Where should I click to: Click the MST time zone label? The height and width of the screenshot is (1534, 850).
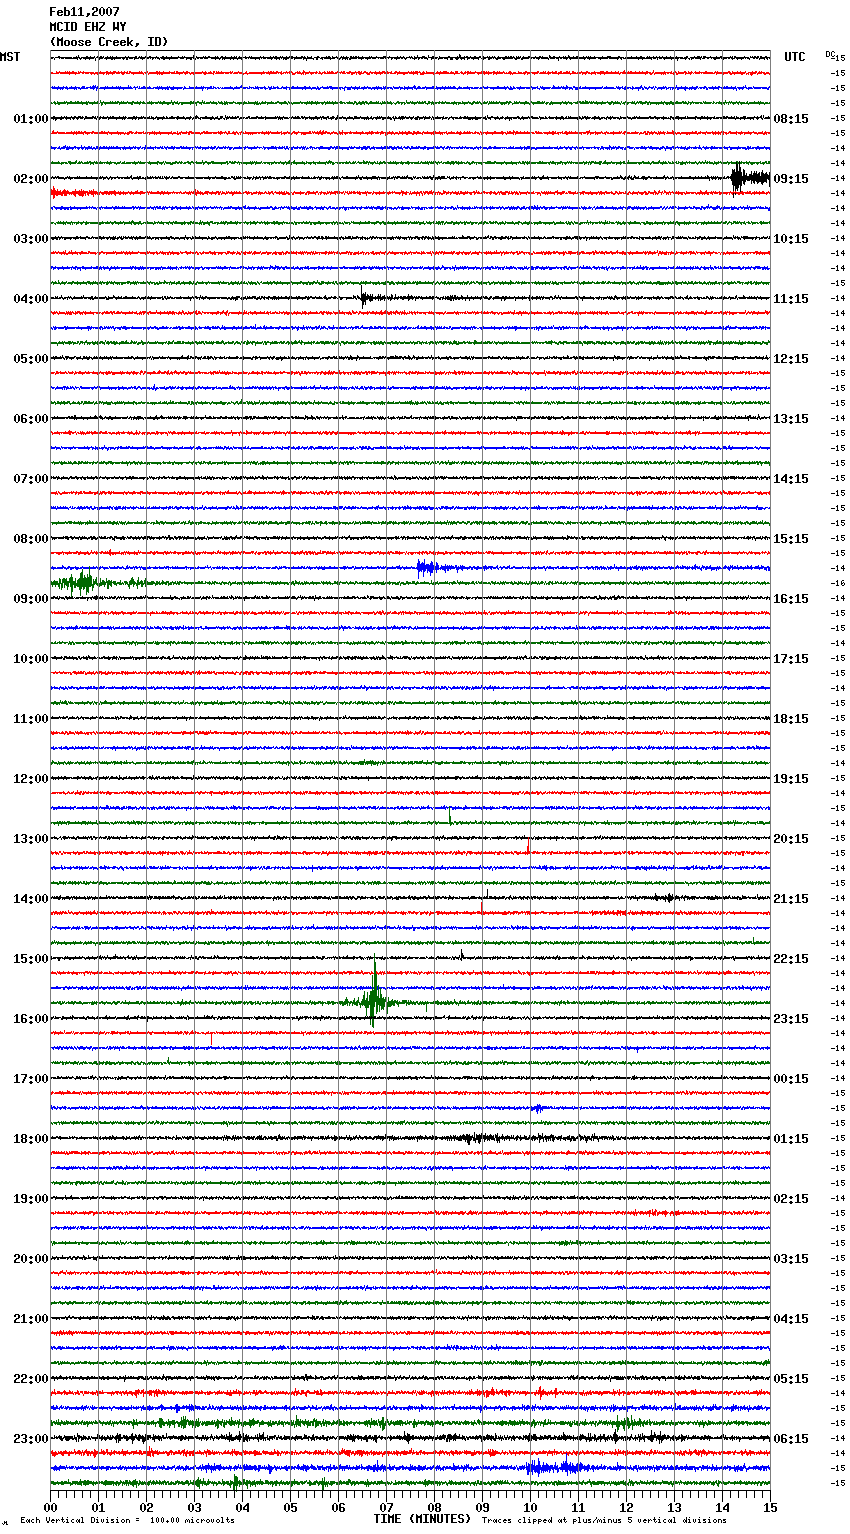click(10, 57)
